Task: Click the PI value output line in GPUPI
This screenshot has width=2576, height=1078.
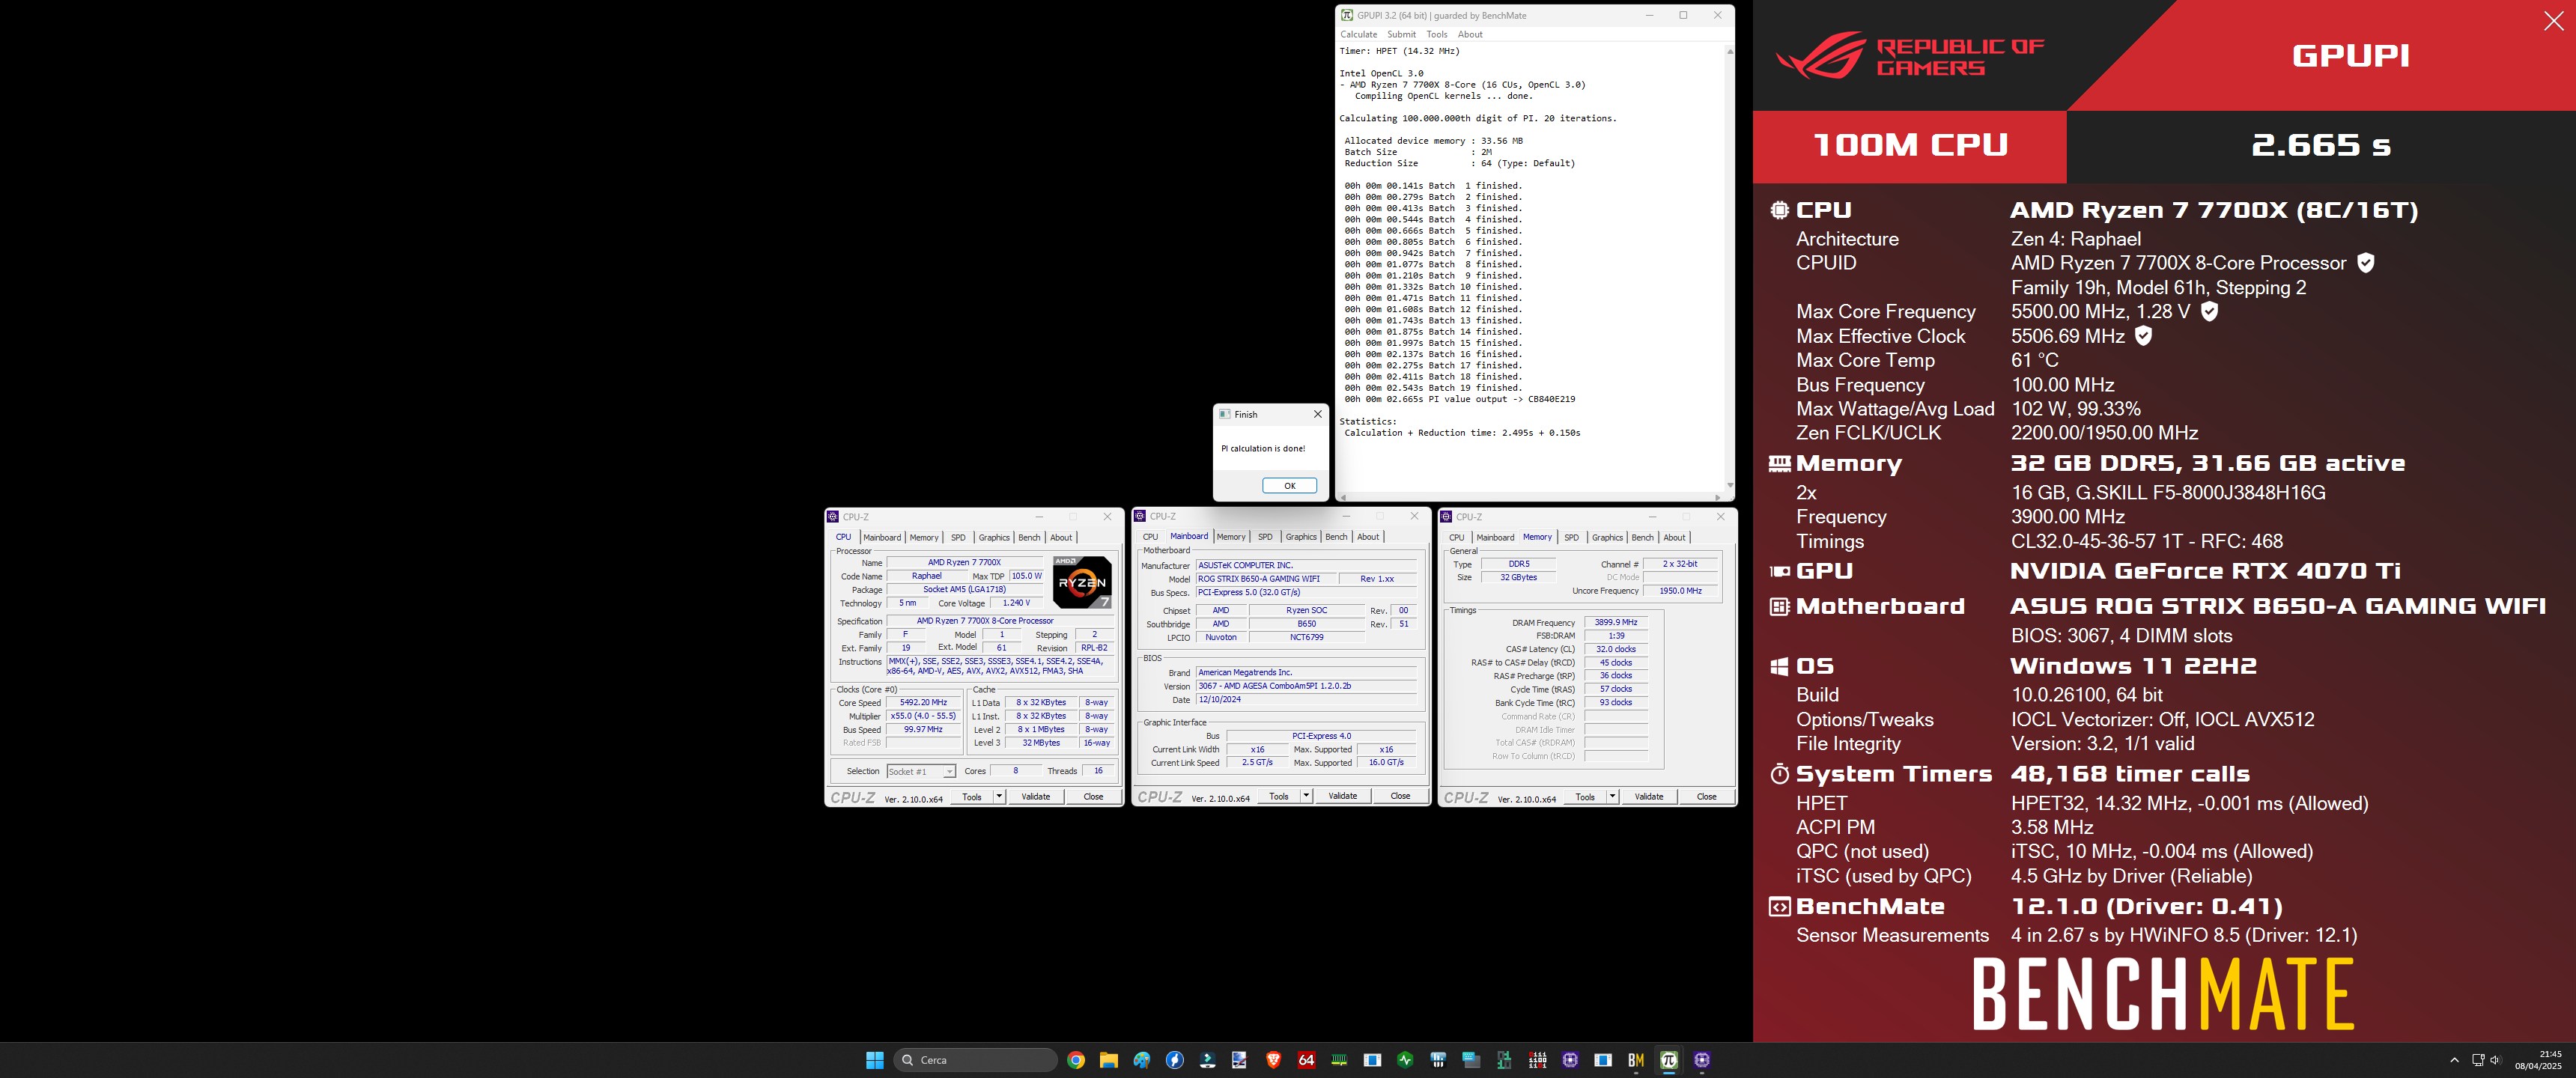Action: click(x=1459, y=399)
